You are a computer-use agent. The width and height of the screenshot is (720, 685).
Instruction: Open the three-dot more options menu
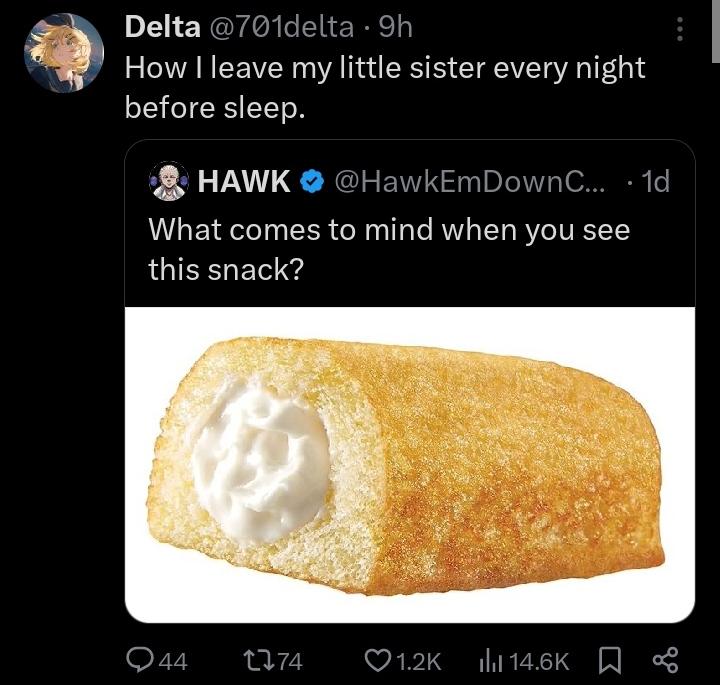[681, 29]
